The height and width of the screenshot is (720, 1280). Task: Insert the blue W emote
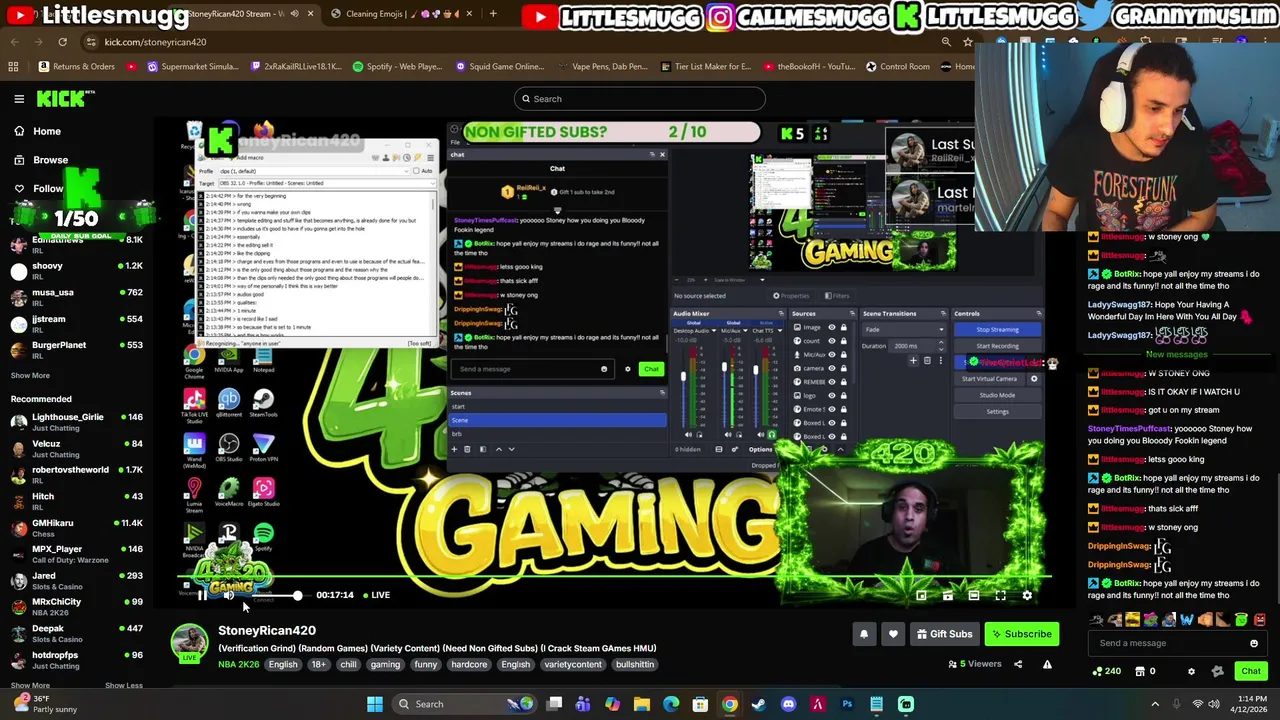[x=1186, y=620]
